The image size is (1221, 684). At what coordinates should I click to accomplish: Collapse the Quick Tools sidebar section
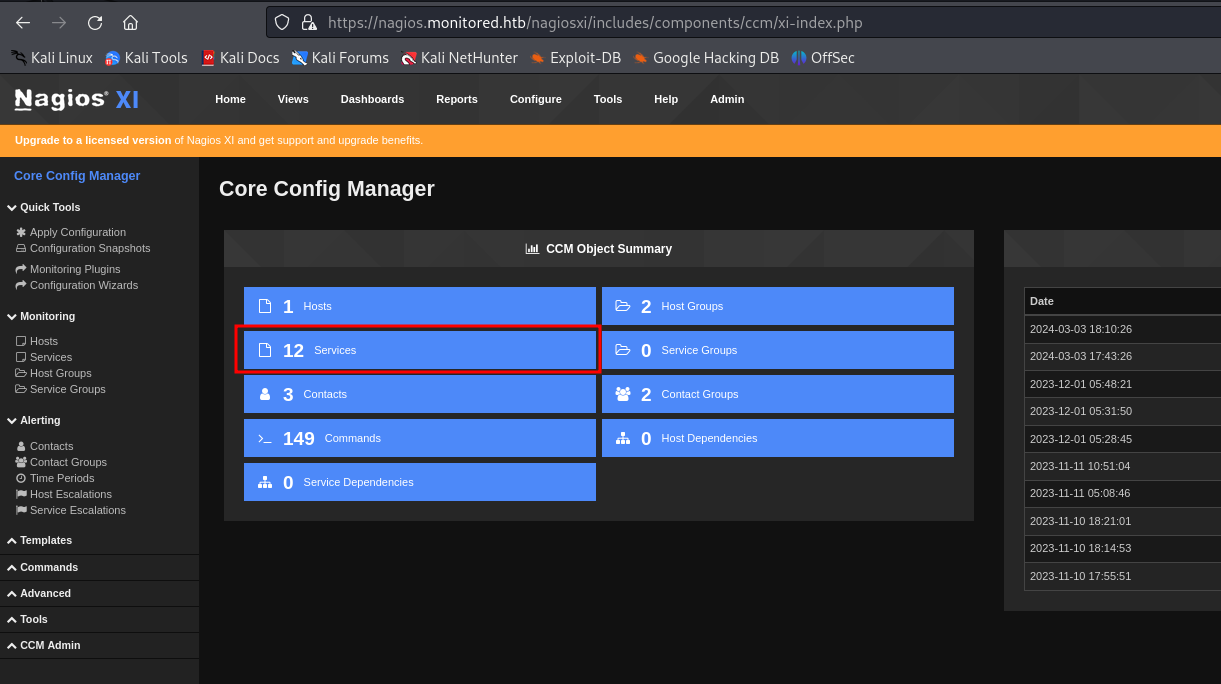pos(44,207)
